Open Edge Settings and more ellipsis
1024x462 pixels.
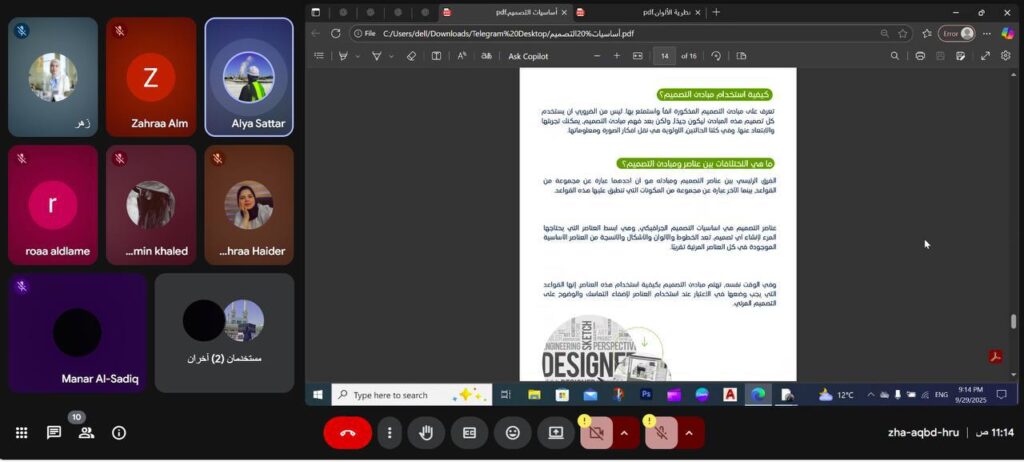pyautogui.click(x=987, y=33)
